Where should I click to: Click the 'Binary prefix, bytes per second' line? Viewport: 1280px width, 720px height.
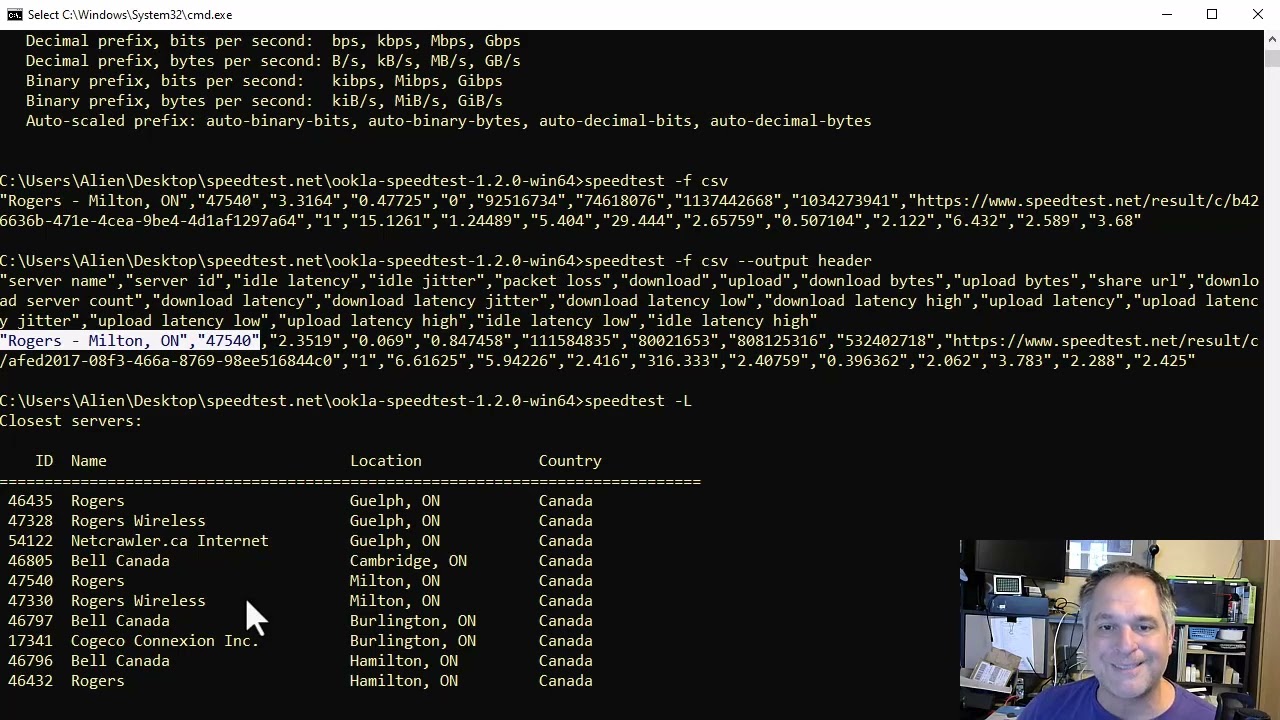pos(264,100)
